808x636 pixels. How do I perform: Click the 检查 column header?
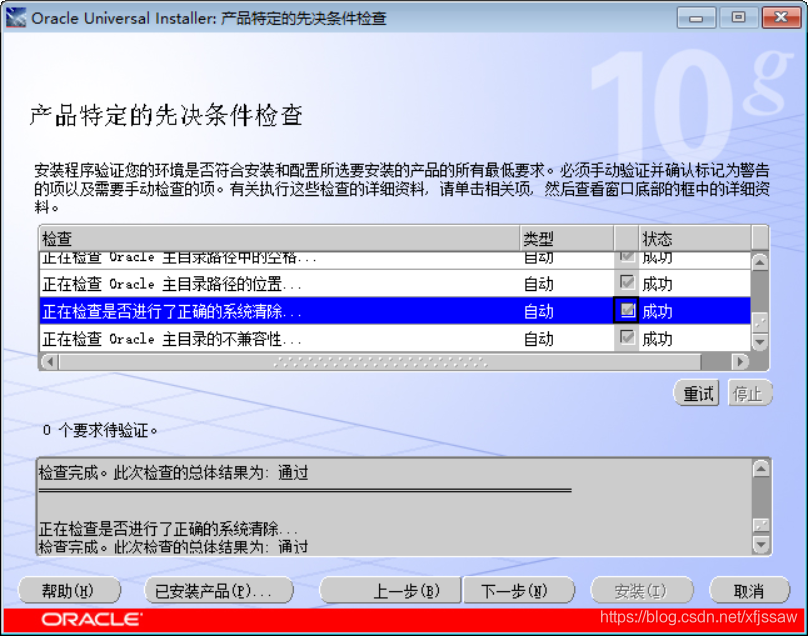[279, 239]
